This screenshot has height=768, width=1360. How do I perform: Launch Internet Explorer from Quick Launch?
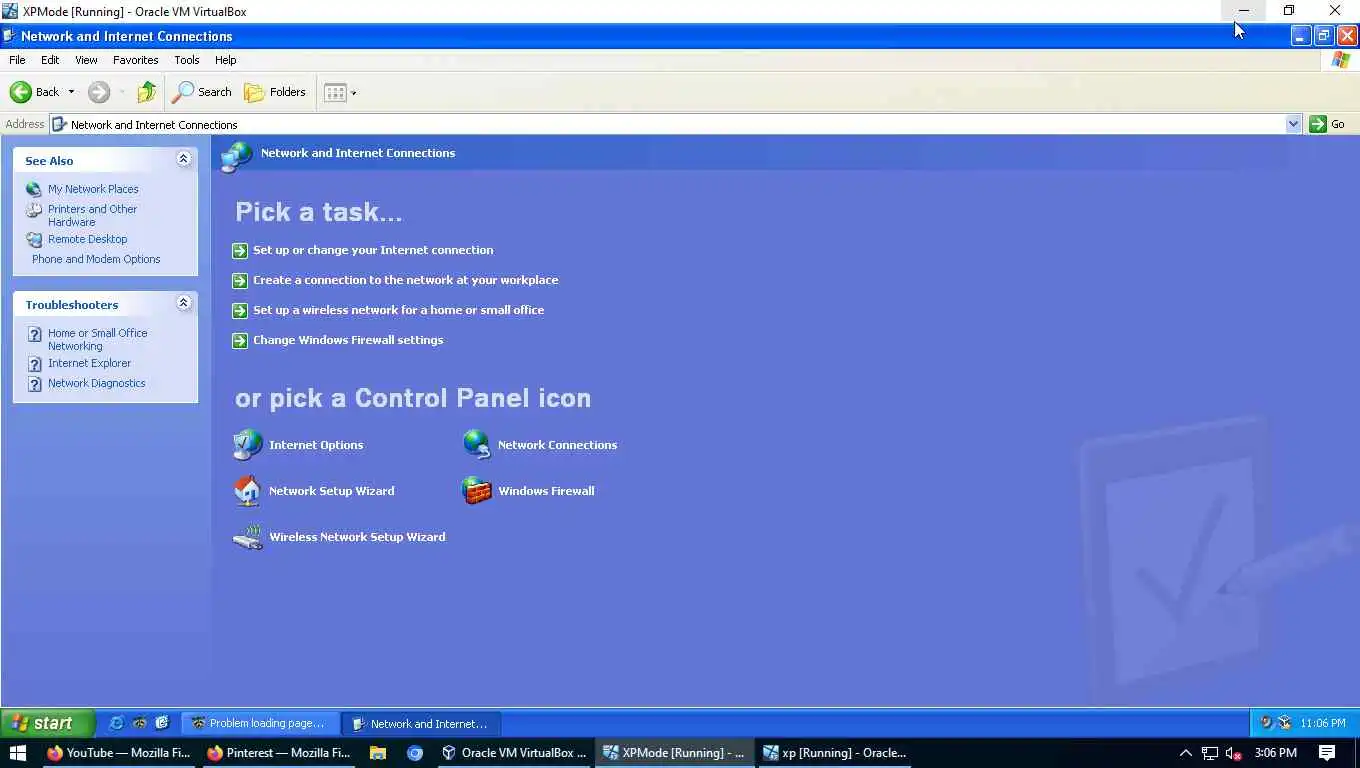click(116, 723)
